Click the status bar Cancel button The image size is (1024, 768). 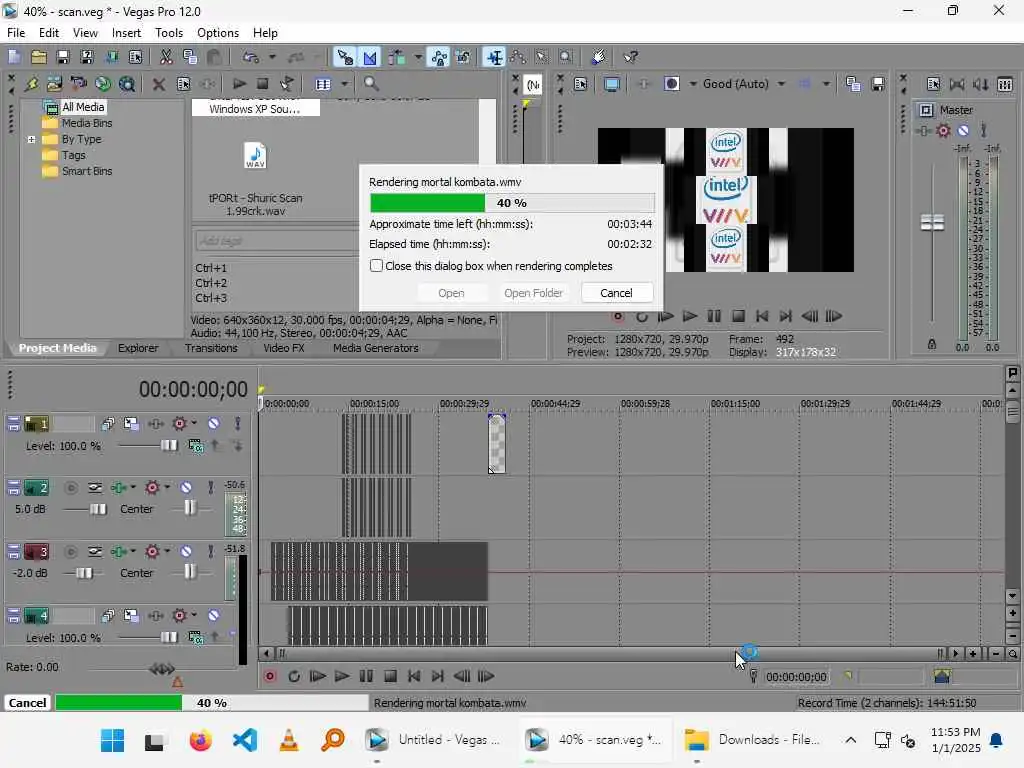[x=27, y=703]
